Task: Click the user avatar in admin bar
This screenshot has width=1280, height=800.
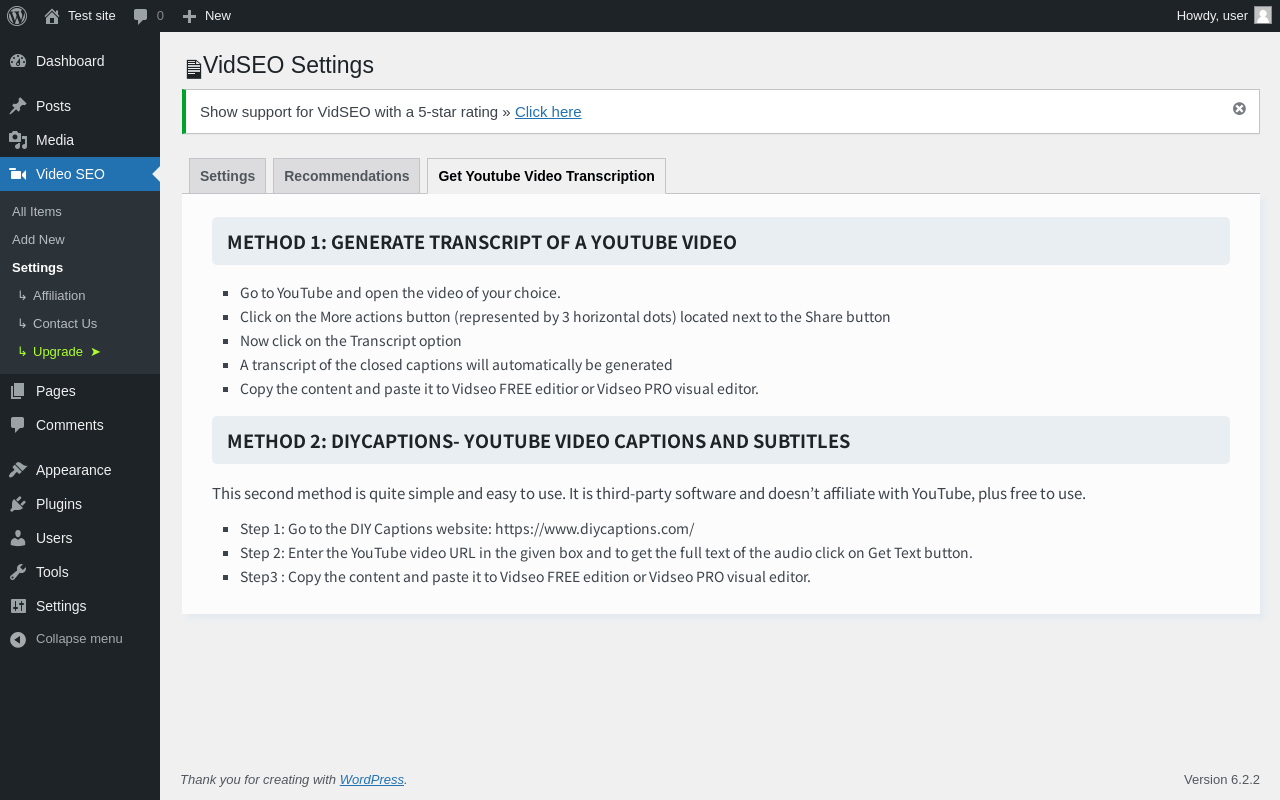Action: point(1263,15)
